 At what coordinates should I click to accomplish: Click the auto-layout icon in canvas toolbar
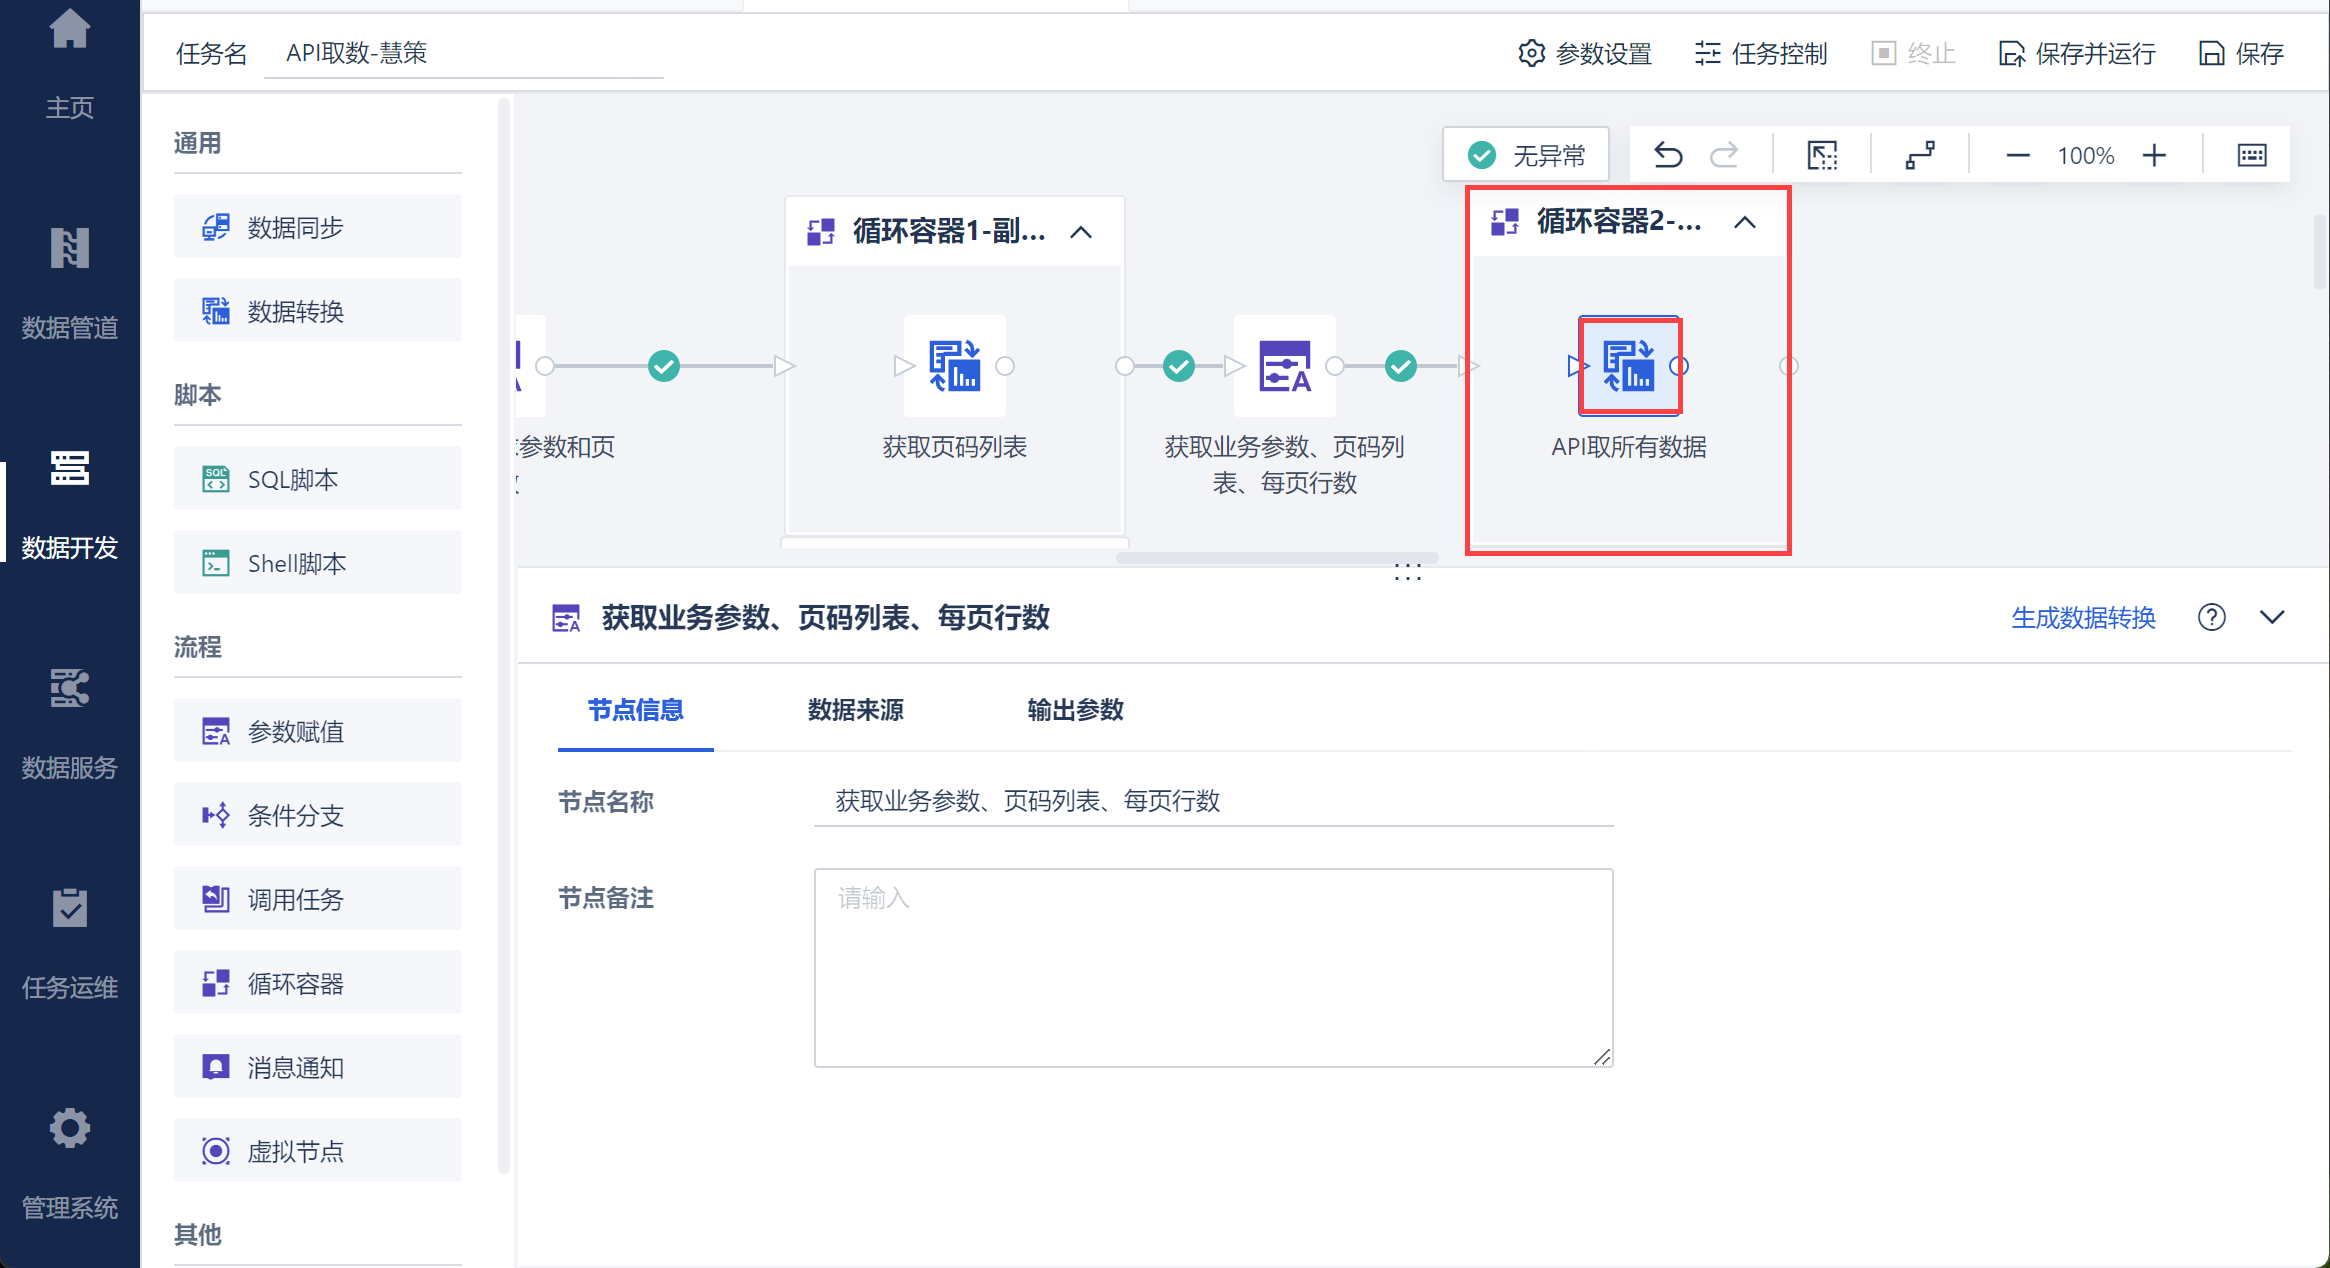coord(1920,155)
